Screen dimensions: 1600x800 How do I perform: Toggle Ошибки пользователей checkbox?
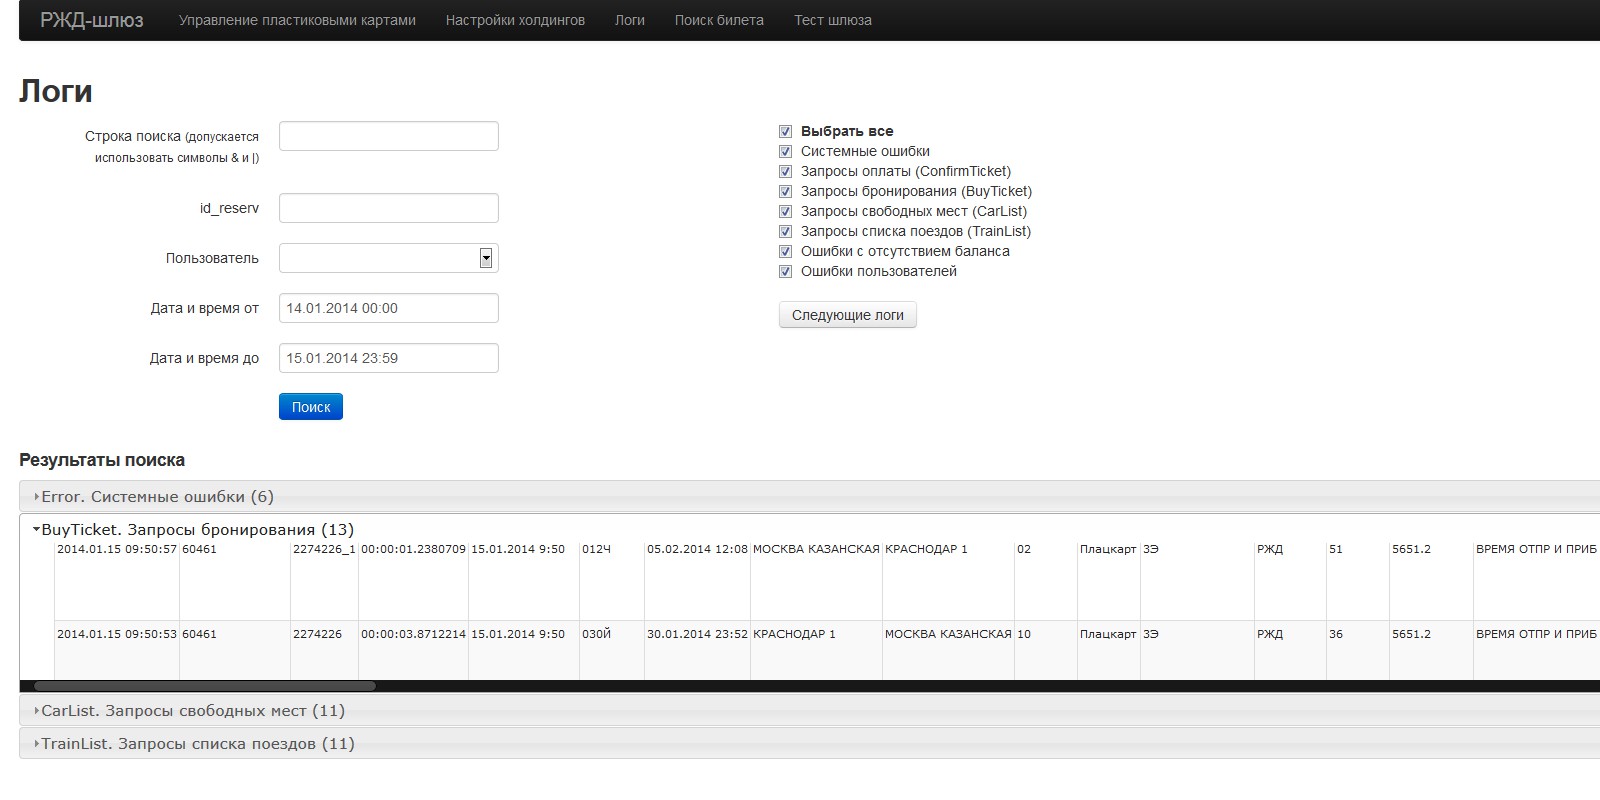pyautogui.click(x=785, y=271)
